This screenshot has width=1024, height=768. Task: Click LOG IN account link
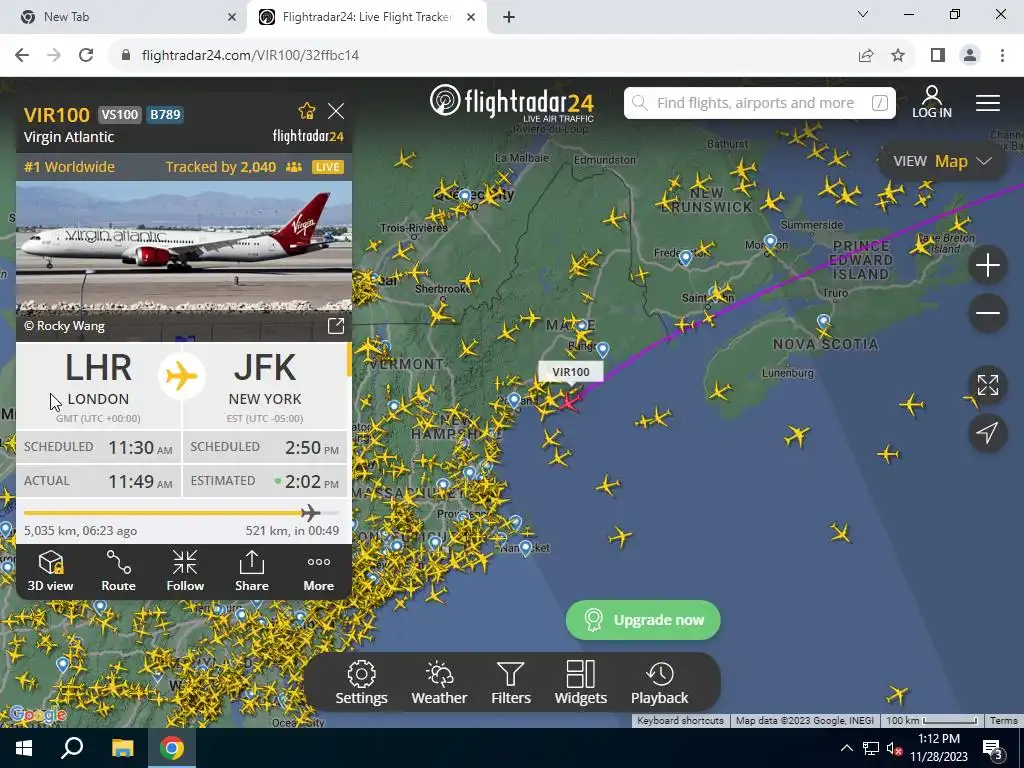[931, 103]
